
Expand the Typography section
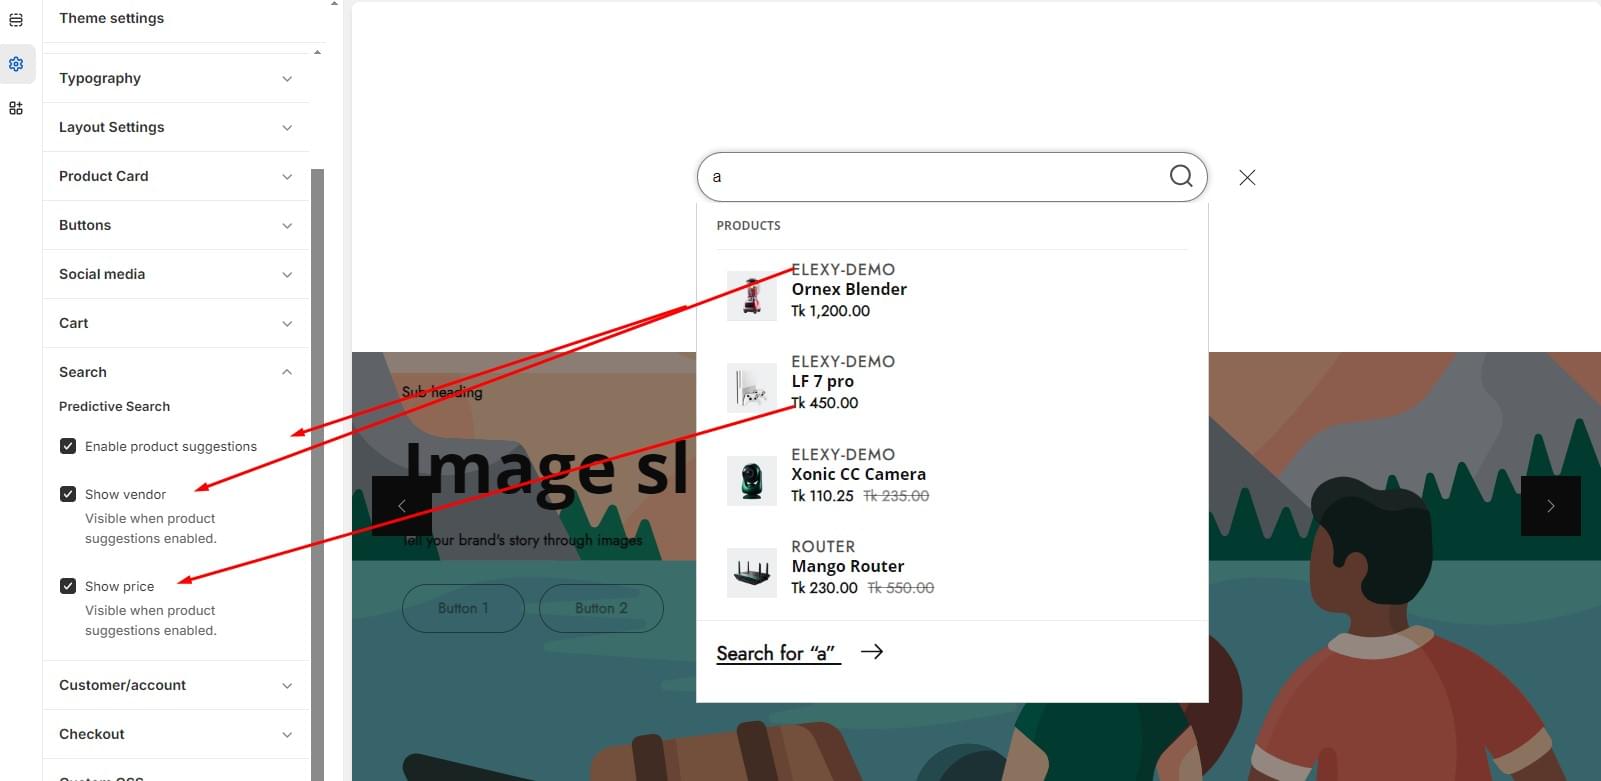click(176, 78)
